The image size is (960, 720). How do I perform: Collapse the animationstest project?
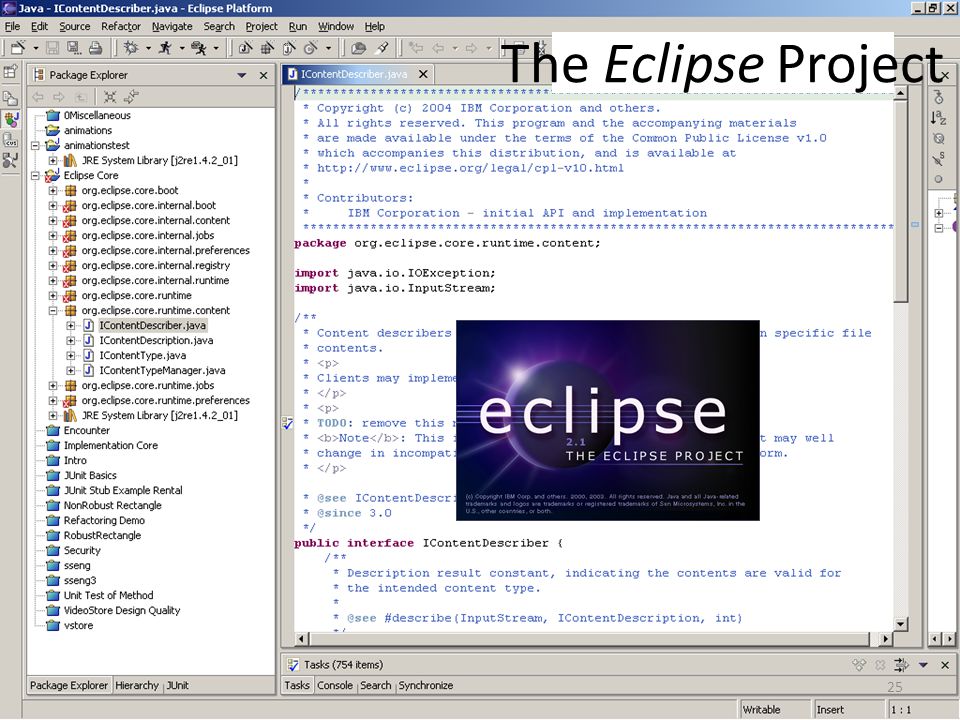(x=36, y=146)
